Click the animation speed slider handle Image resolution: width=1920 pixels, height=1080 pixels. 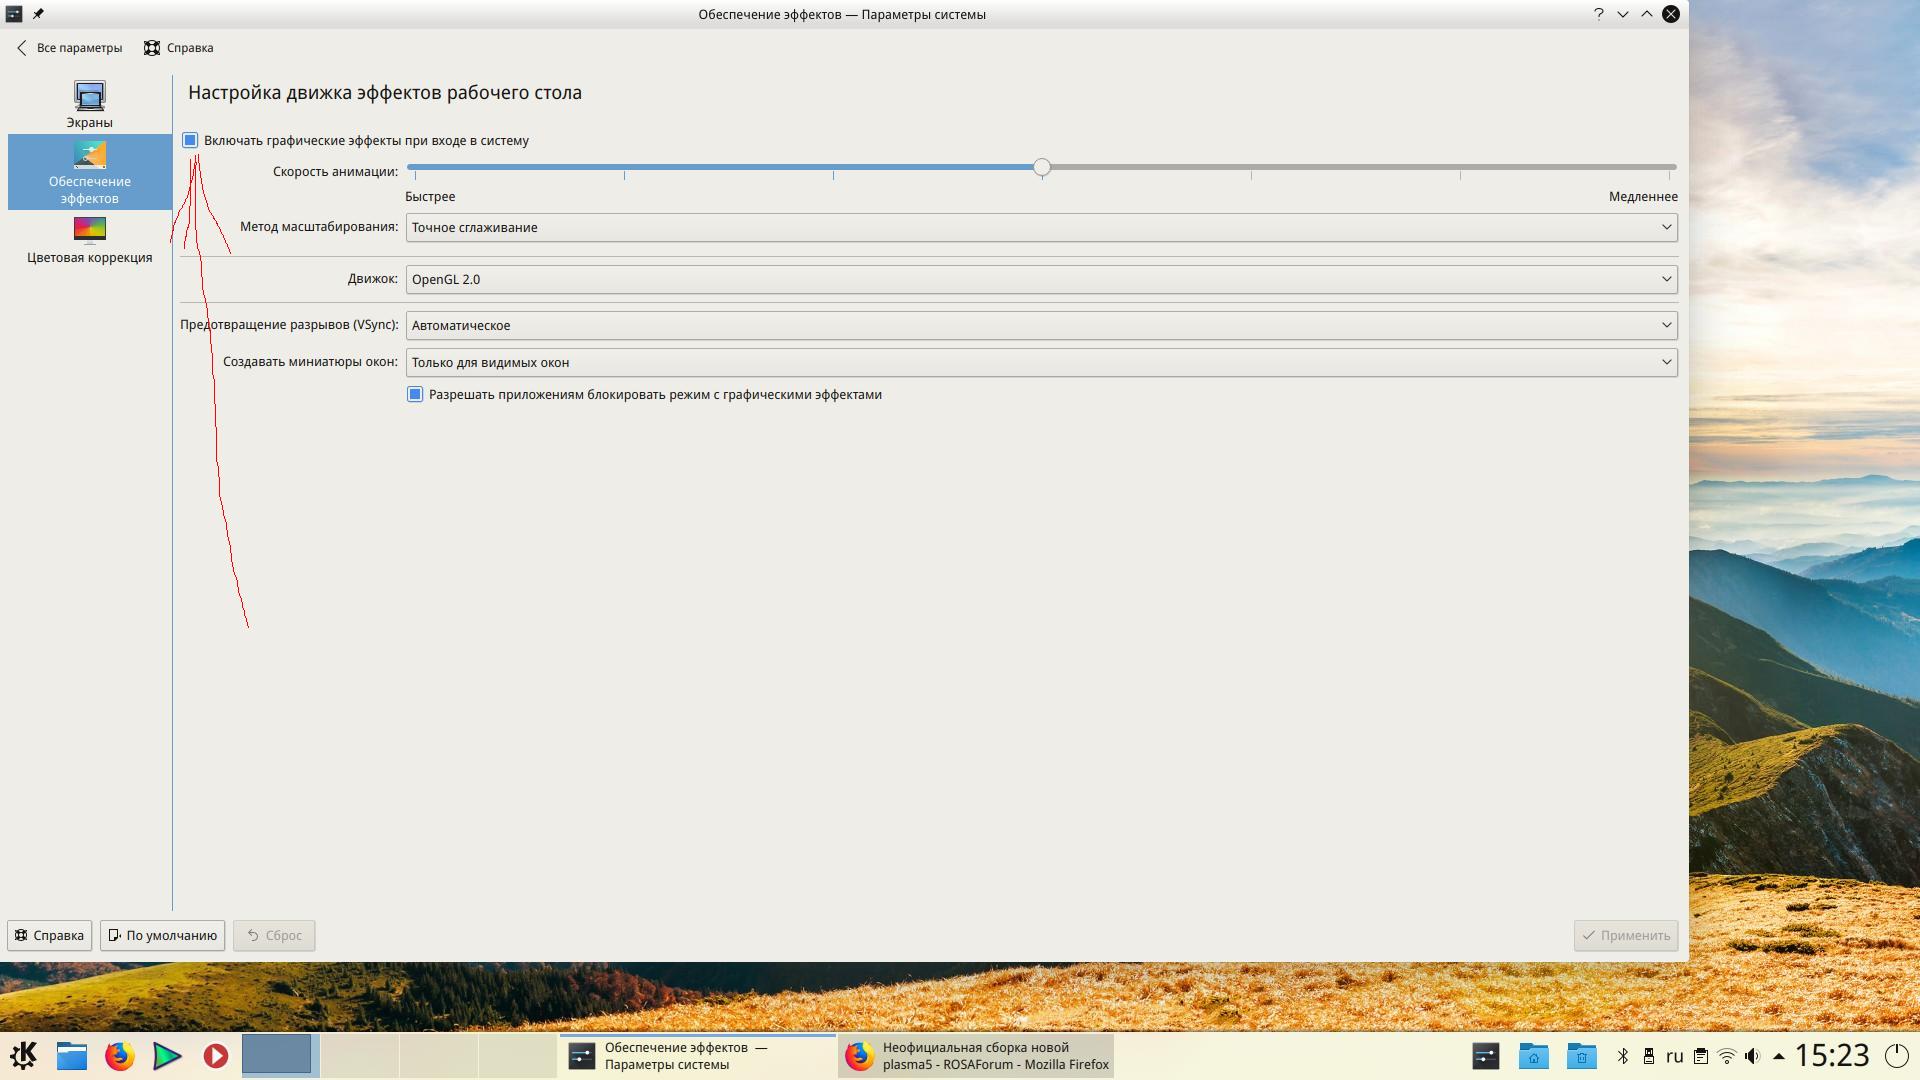point(1042,167)
